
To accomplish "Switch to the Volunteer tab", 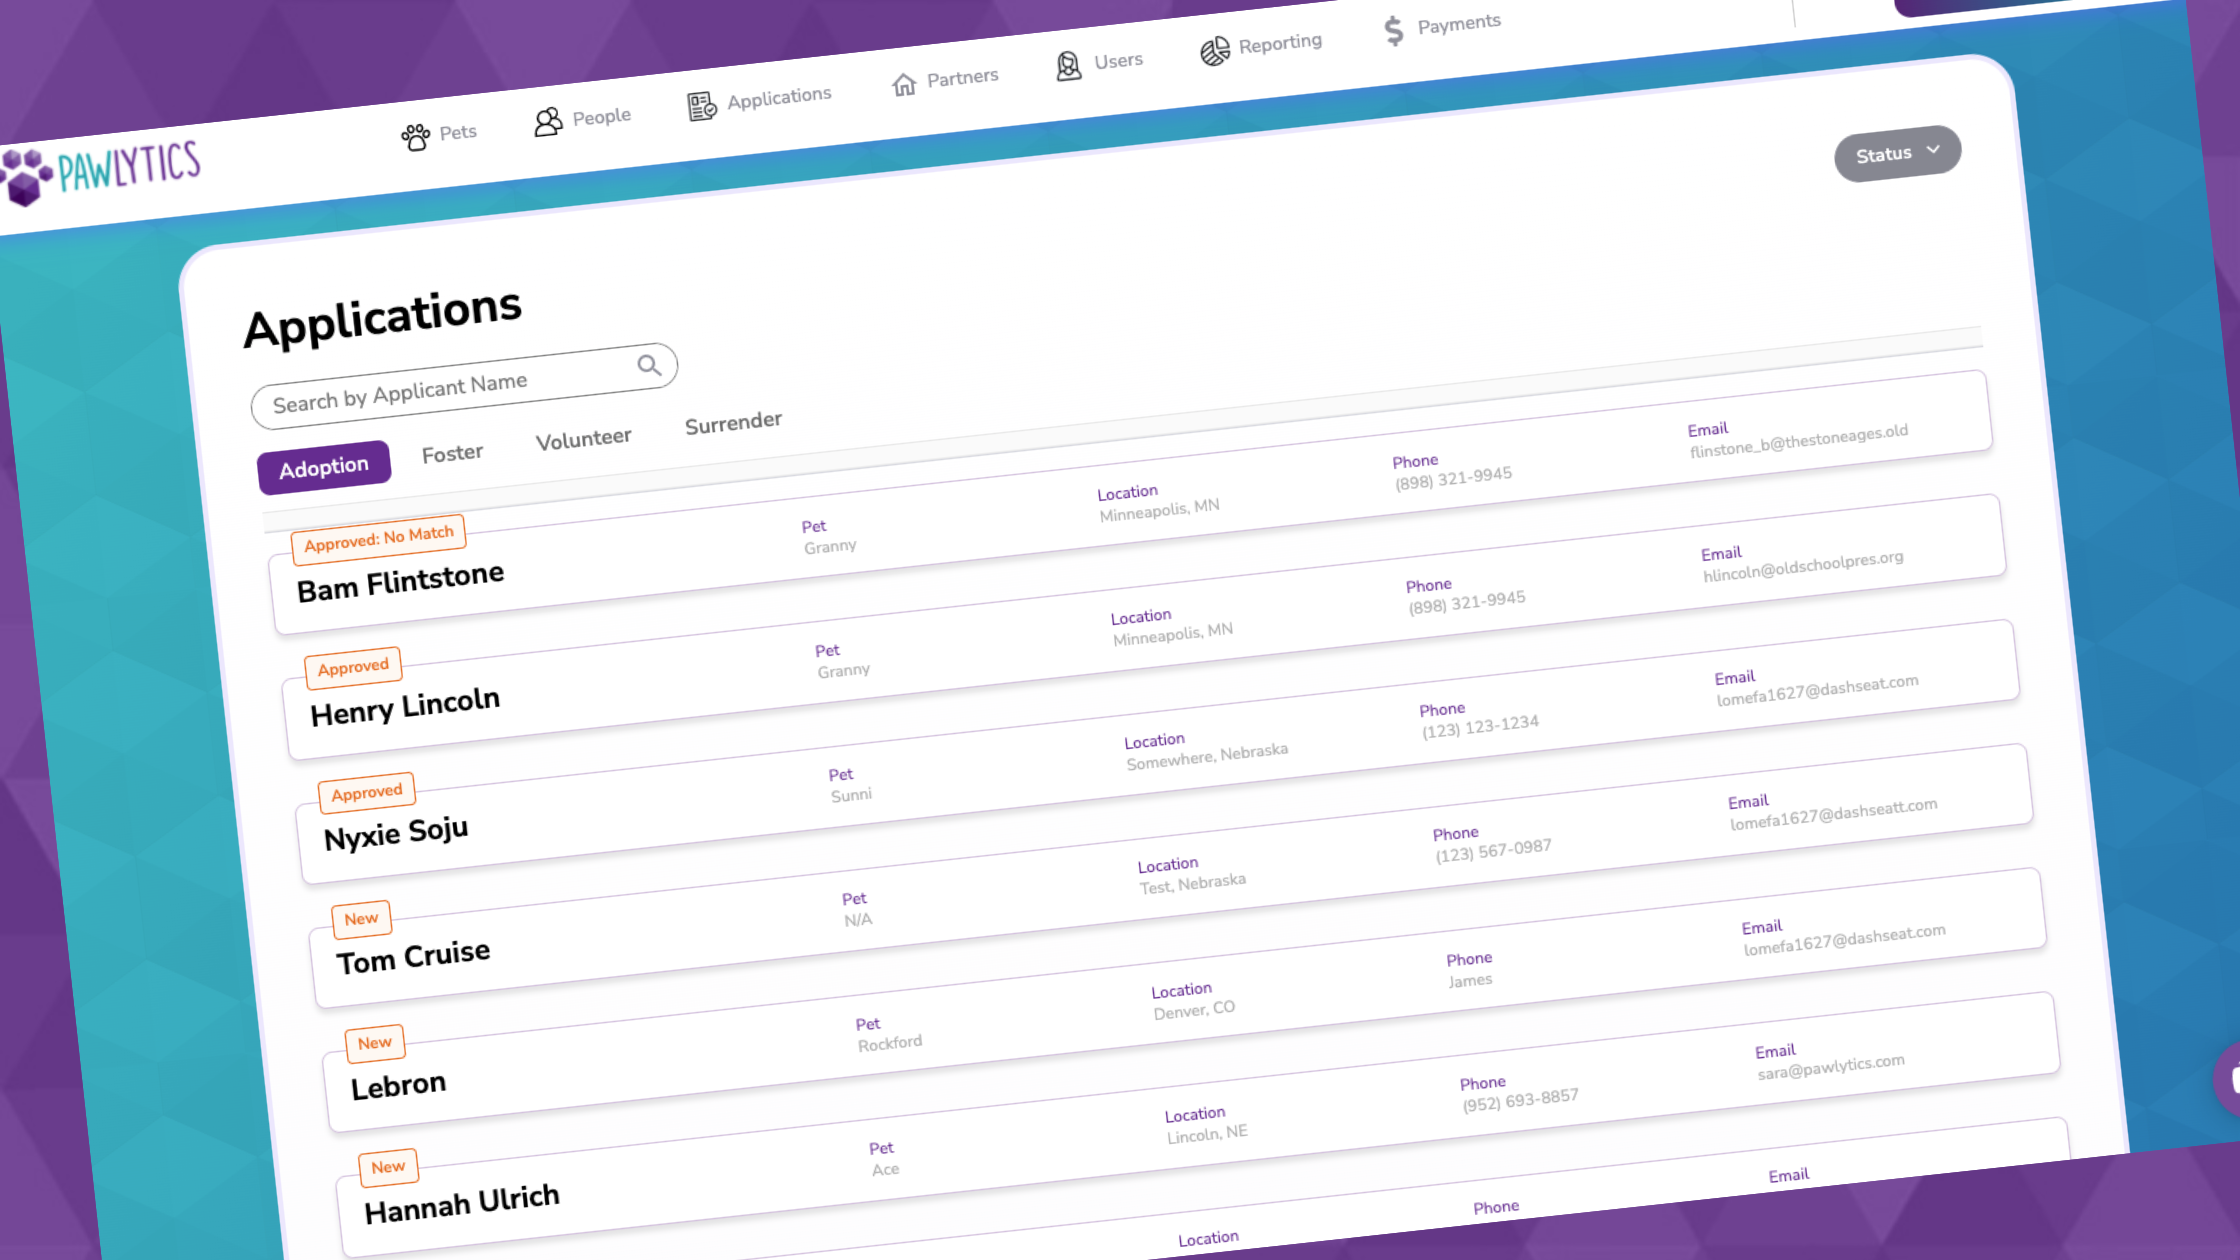I will point(584,439).
